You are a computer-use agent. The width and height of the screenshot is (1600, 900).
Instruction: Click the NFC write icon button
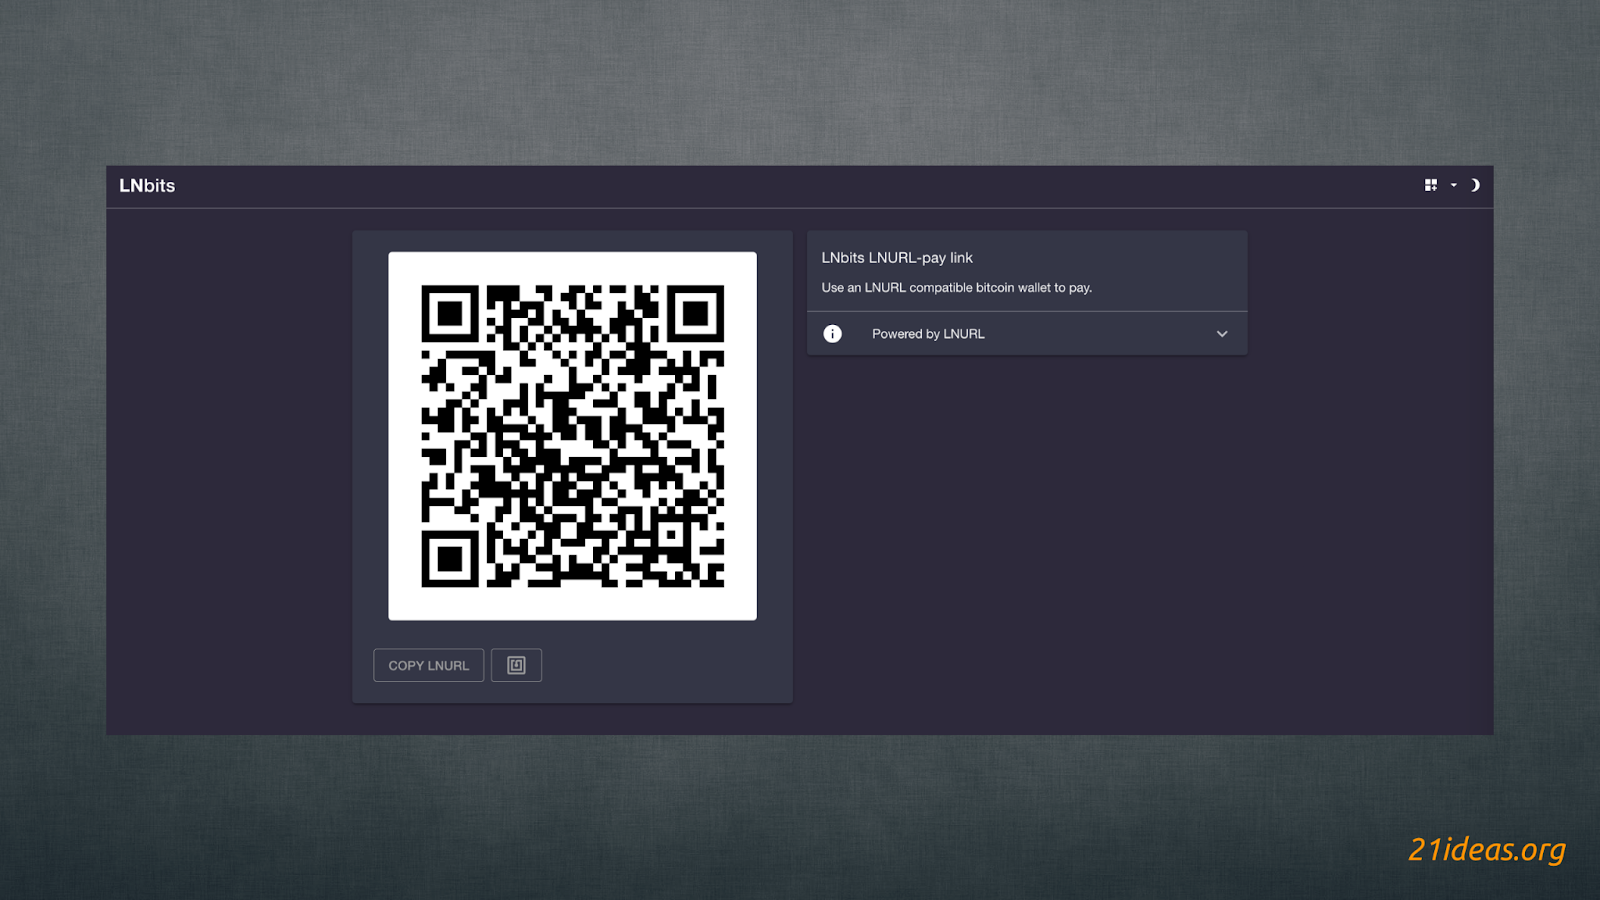click(516, 665)
